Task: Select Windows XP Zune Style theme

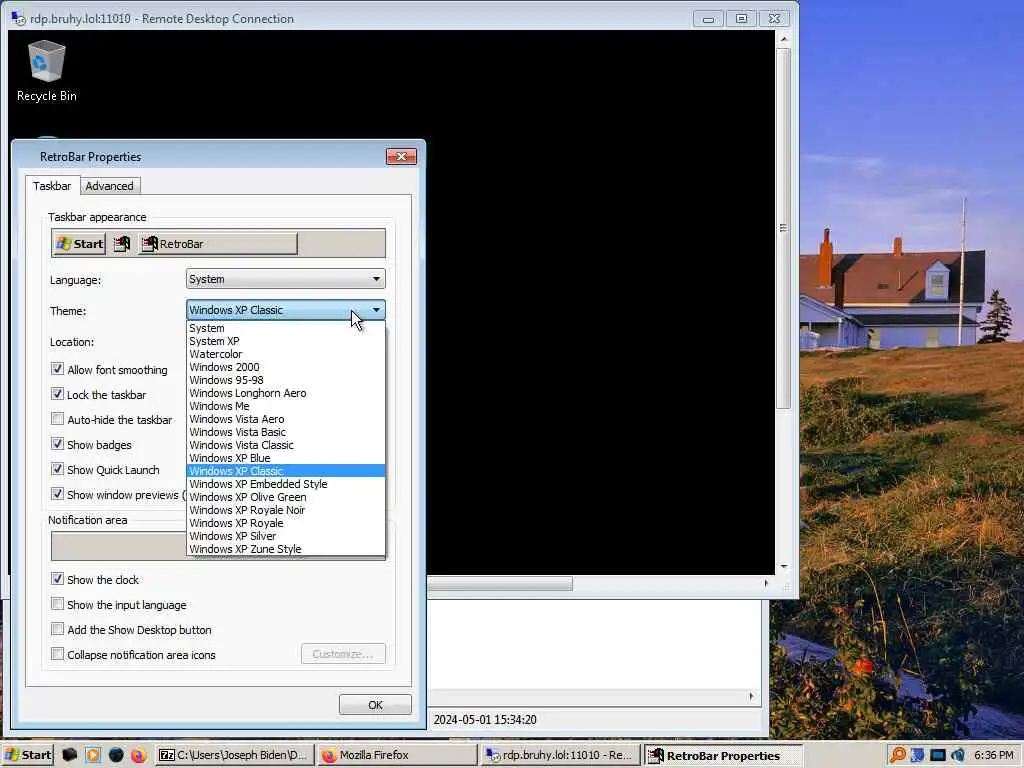Action: [x=285, y=549]
